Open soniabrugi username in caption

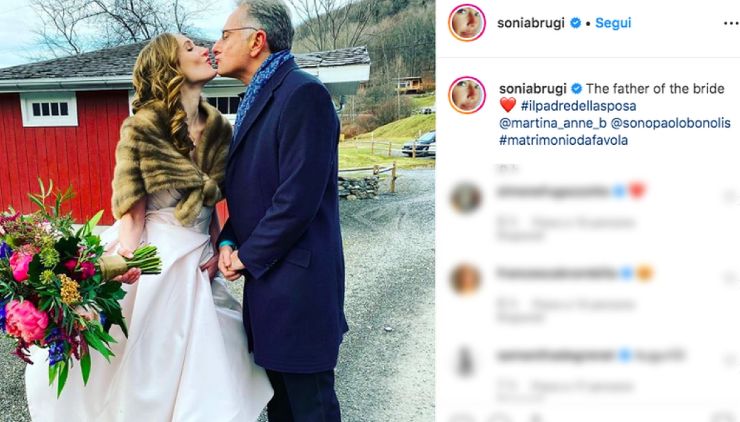[533, 89]
